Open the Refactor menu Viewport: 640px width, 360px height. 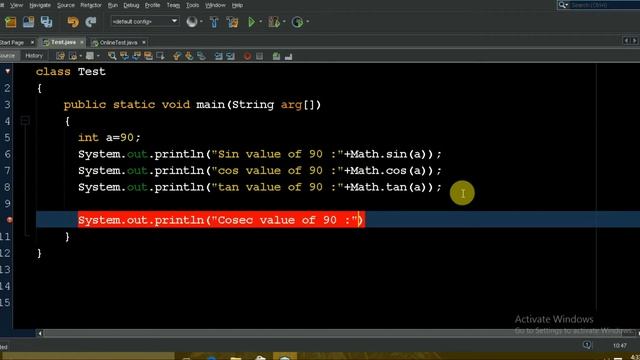[91, 5]
